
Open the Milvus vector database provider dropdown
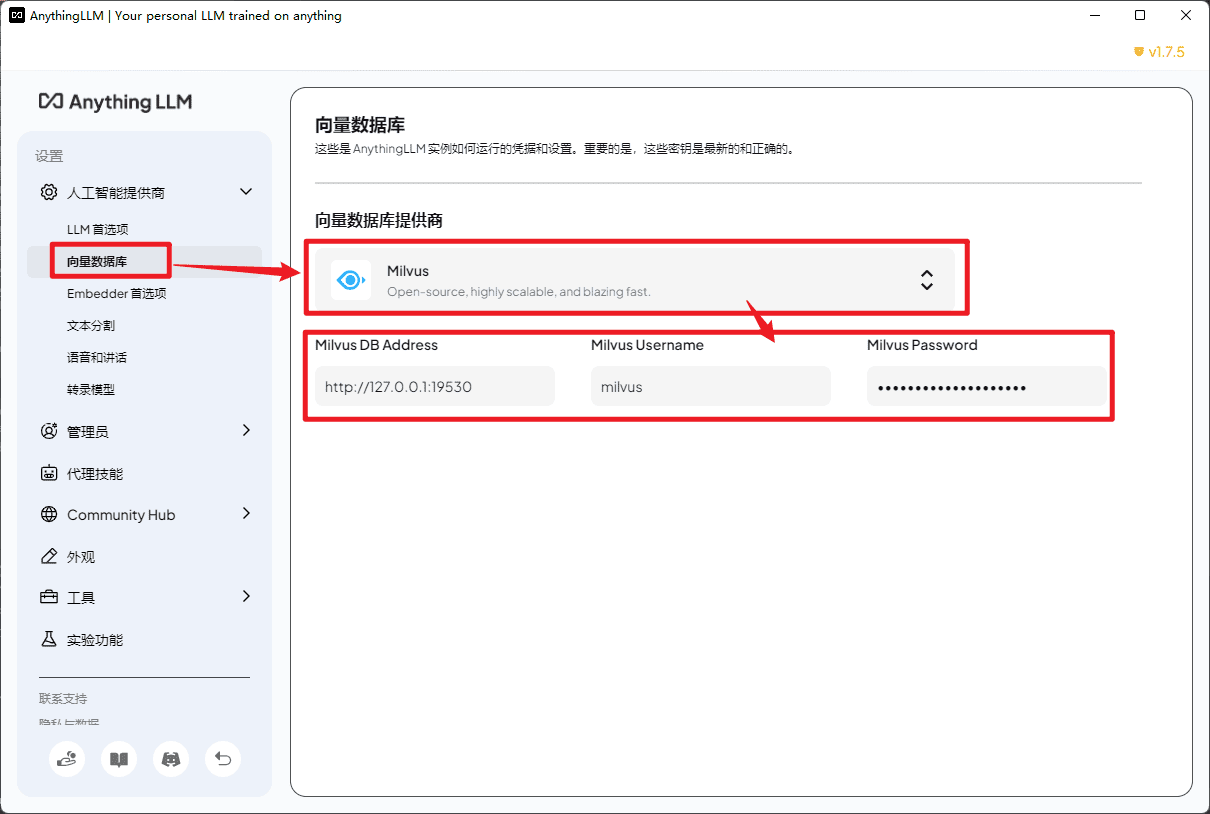[x=634, y=280]
